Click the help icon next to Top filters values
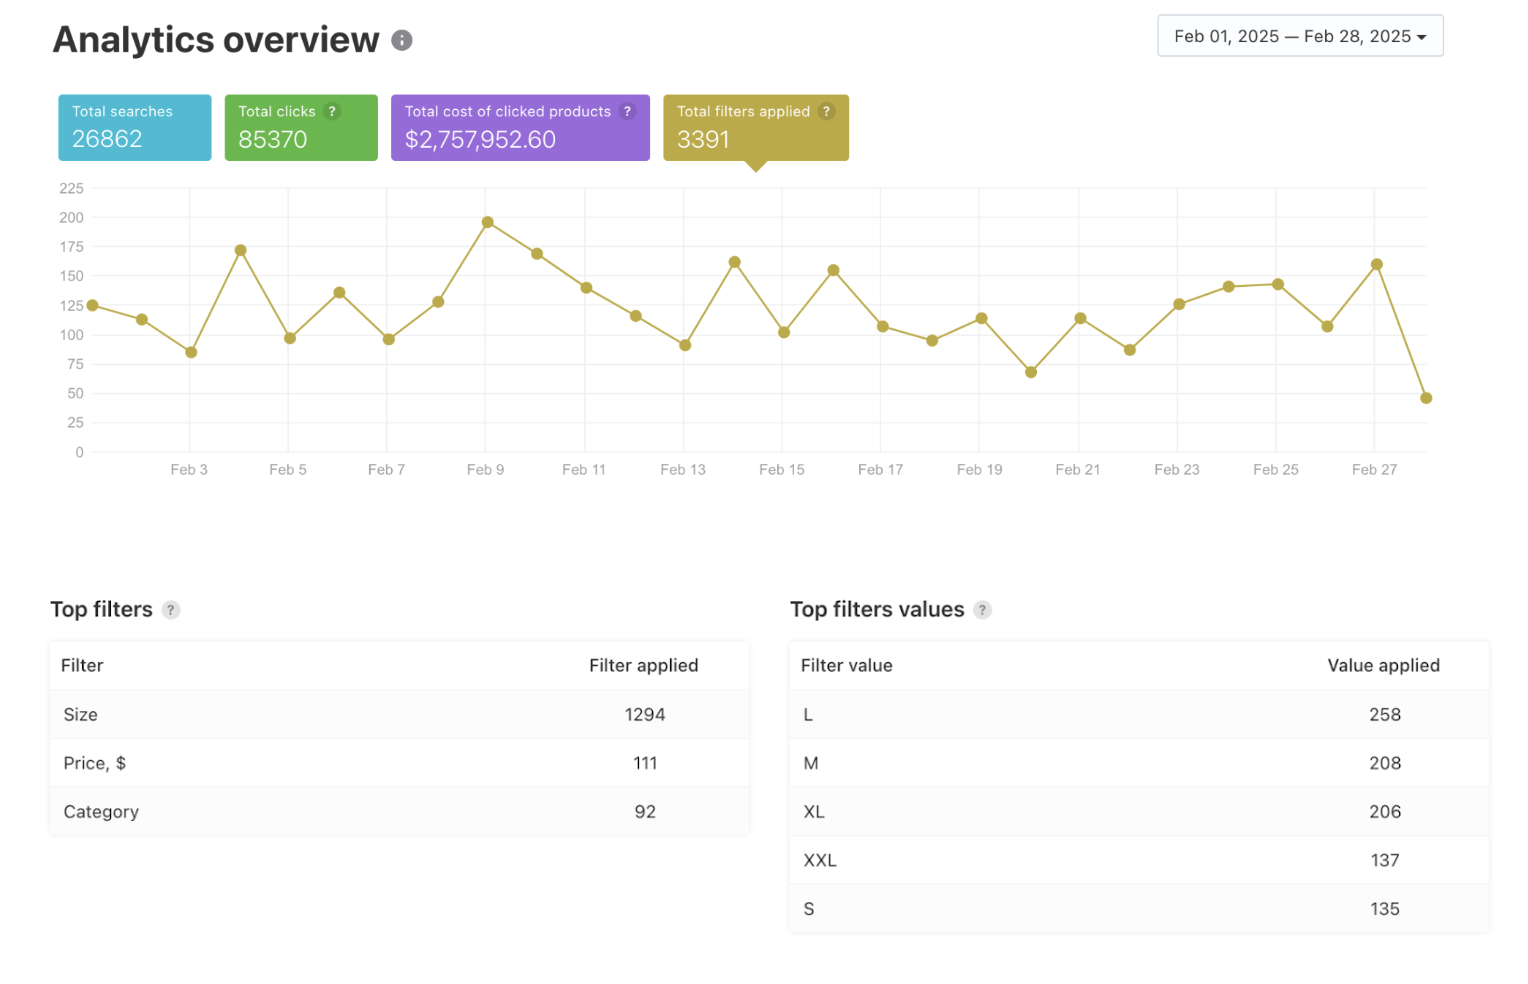The height and width of the screenshot is (984, 1528). click(983, 610)
